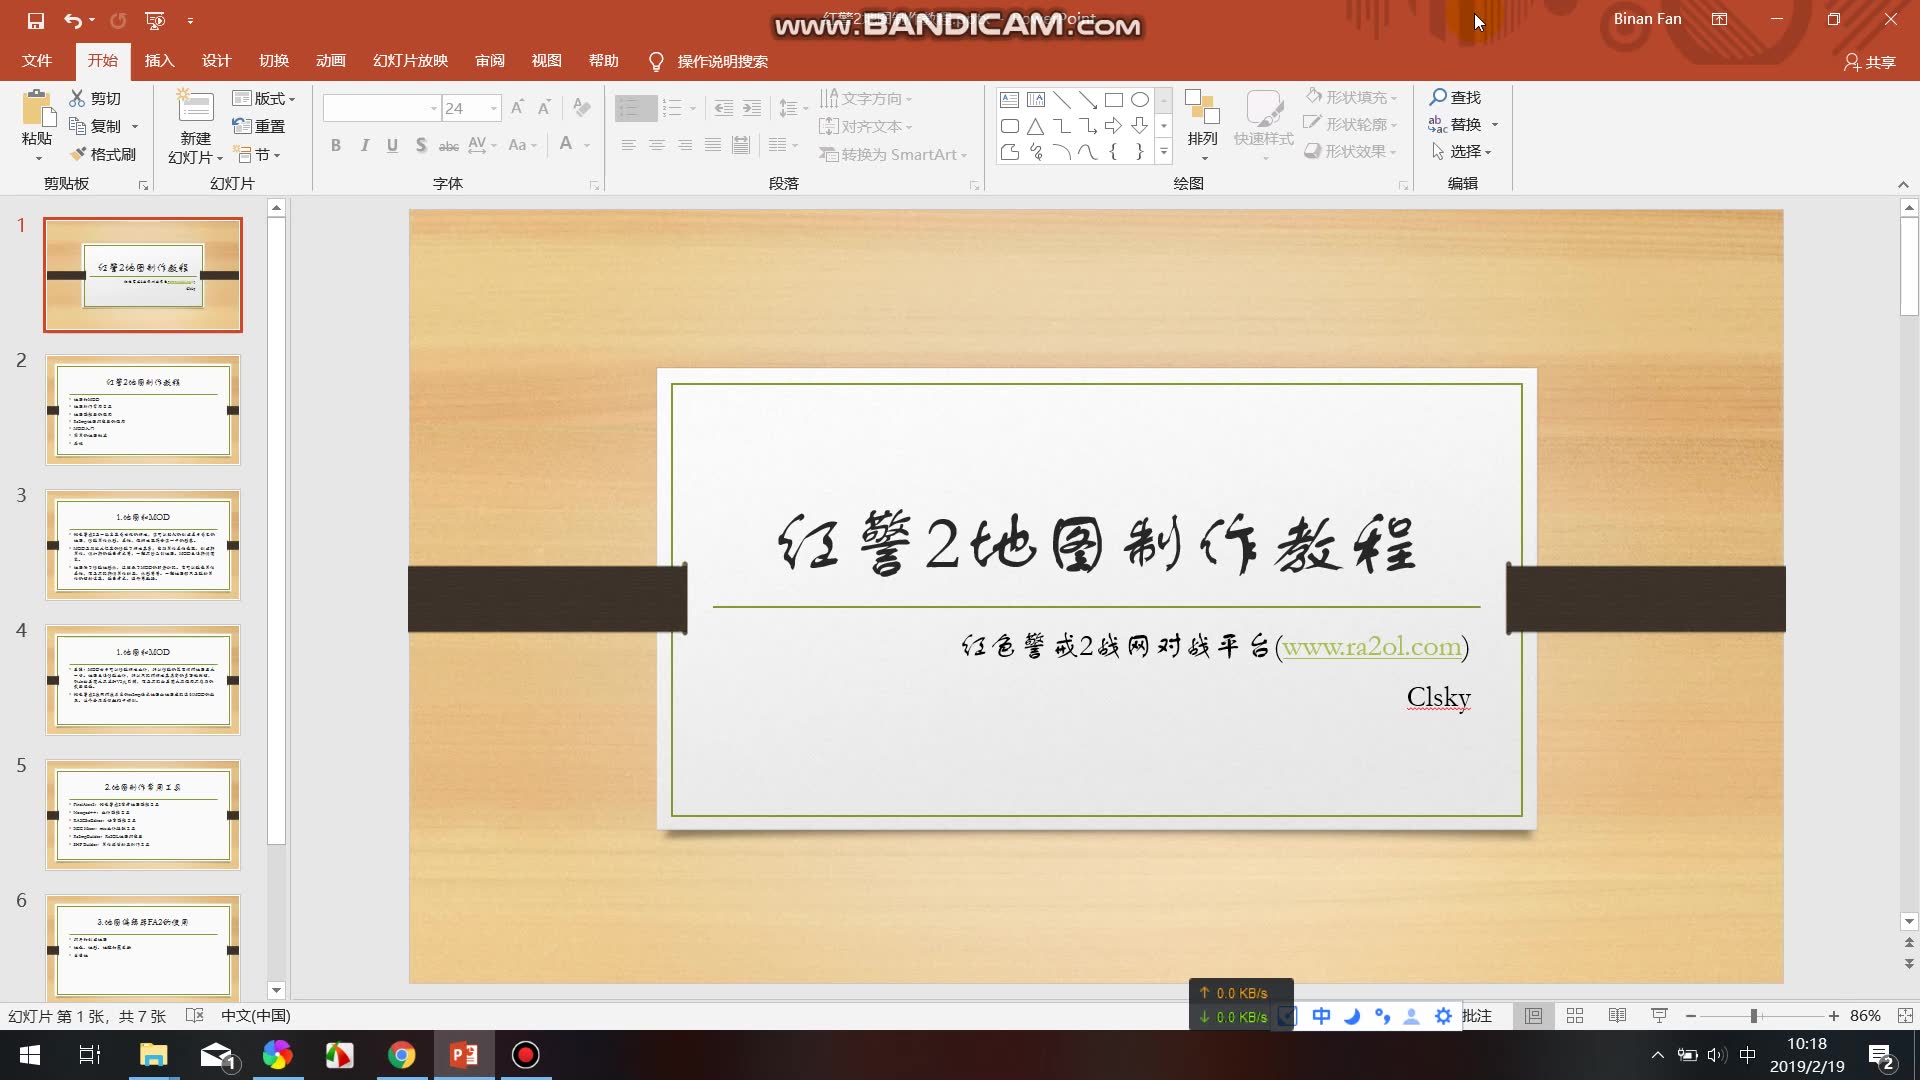Open the notification center icon
The height and width of the screenshot is (1080, 1920).
(x=1881, y=1056)
